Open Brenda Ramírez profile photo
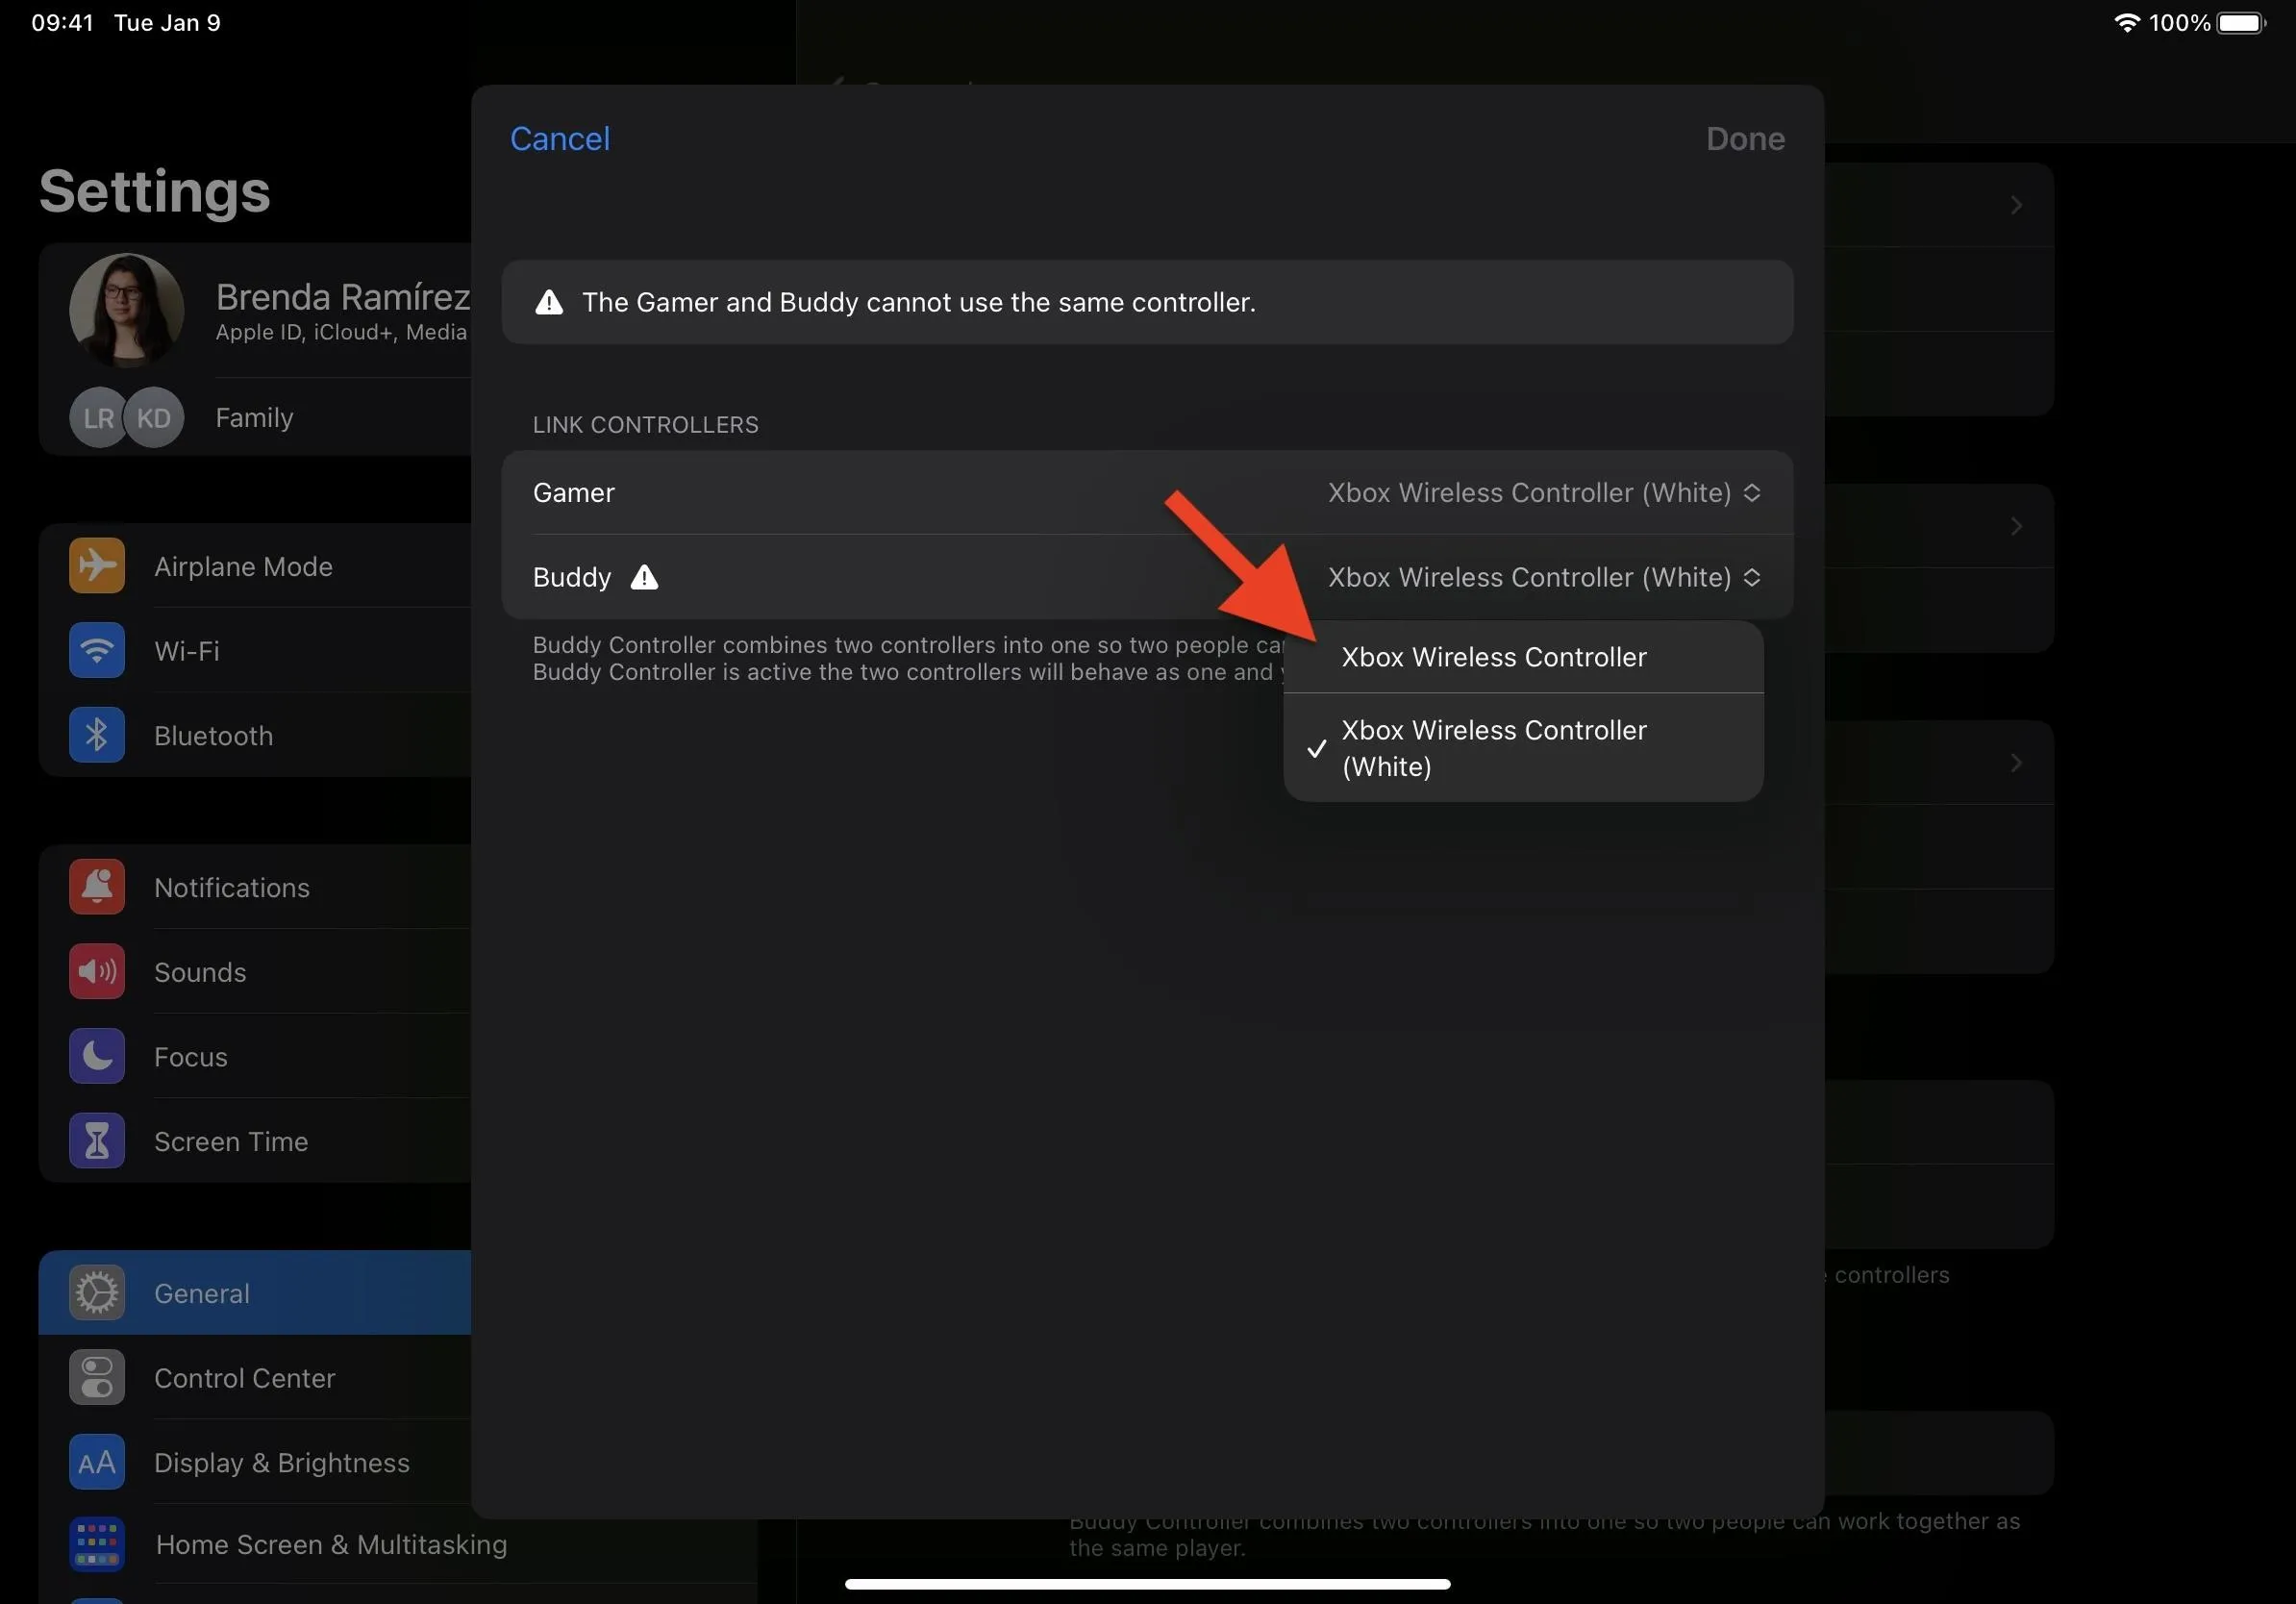The image size is (2296, 1604). (127, 310)
